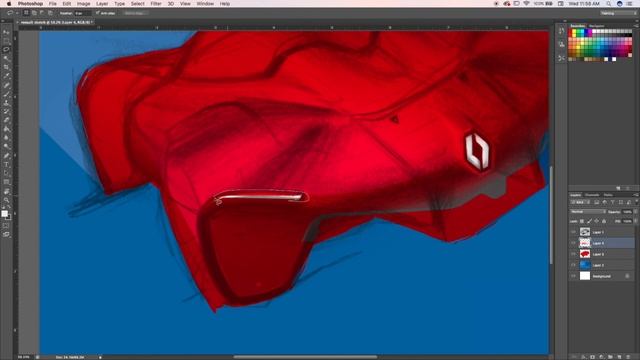640x360 pixels.
Task: Open Spotlight search in menu bar
Action: [x=609, y=4]
